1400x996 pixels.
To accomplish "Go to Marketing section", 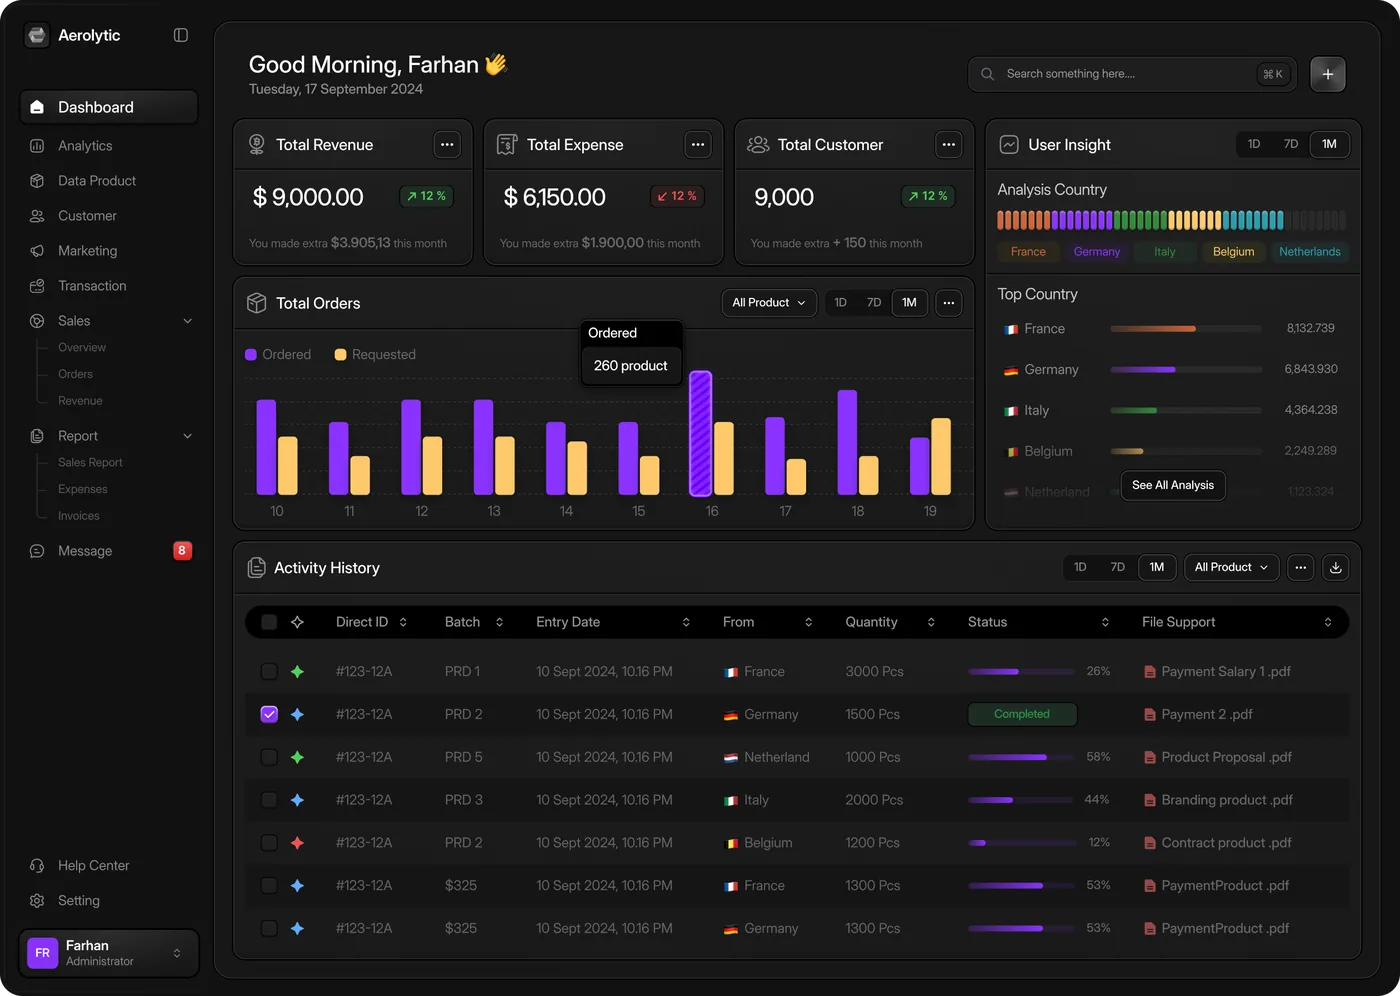I will [x=87, y=251].
